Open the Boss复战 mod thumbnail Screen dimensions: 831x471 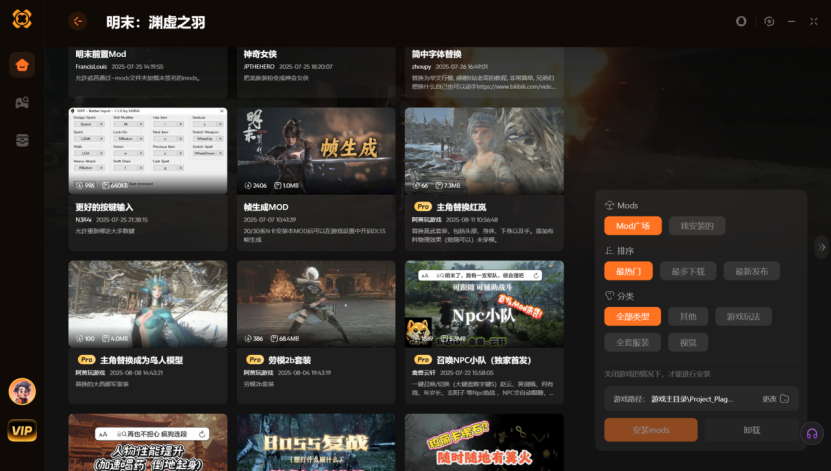[x=316, y=442]
